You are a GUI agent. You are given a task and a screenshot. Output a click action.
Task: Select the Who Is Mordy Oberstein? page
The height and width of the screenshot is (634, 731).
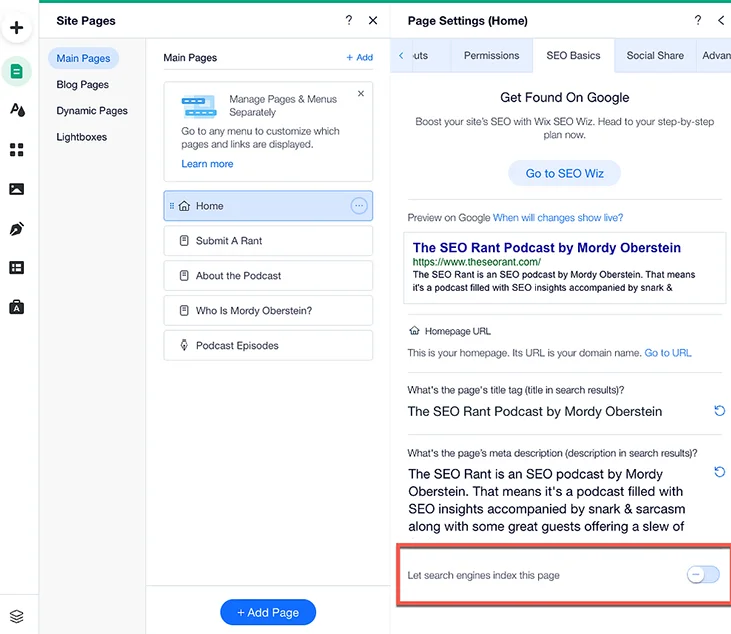tap(268, 310)
